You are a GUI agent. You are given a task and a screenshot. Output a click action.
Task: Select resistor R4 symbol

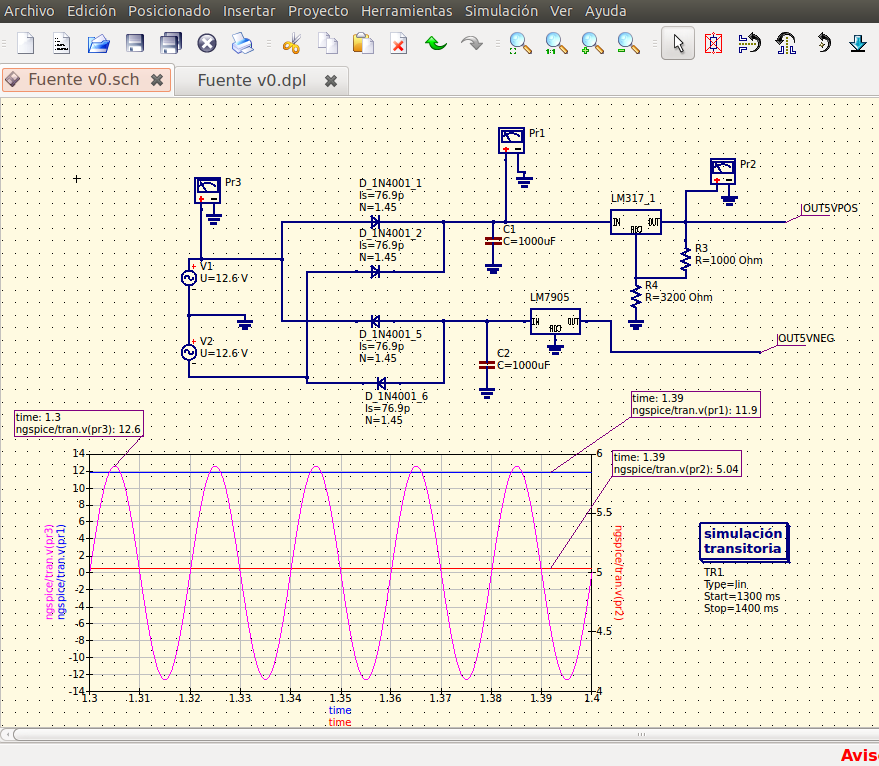tap(636, 297)
